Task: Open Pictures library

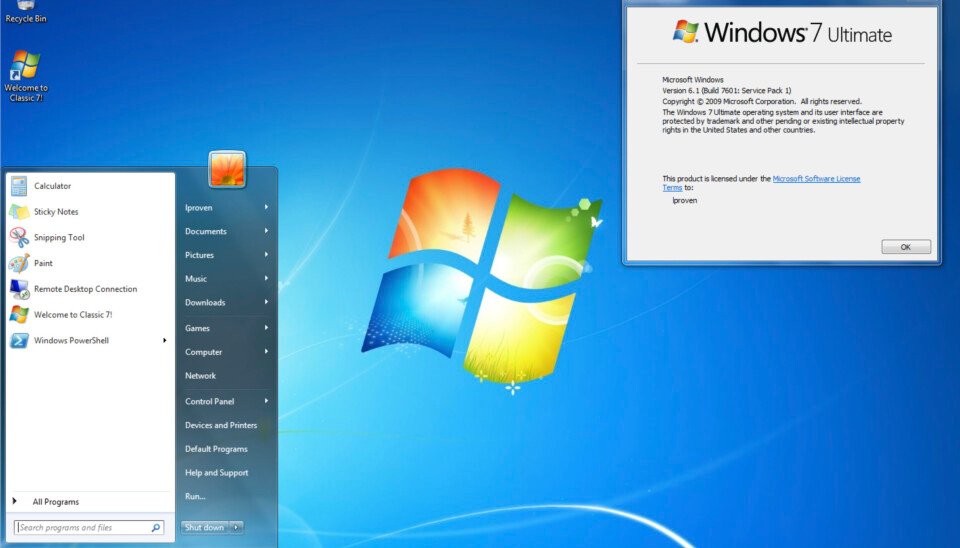Action: pyautogui.click(x=200, y=255)
